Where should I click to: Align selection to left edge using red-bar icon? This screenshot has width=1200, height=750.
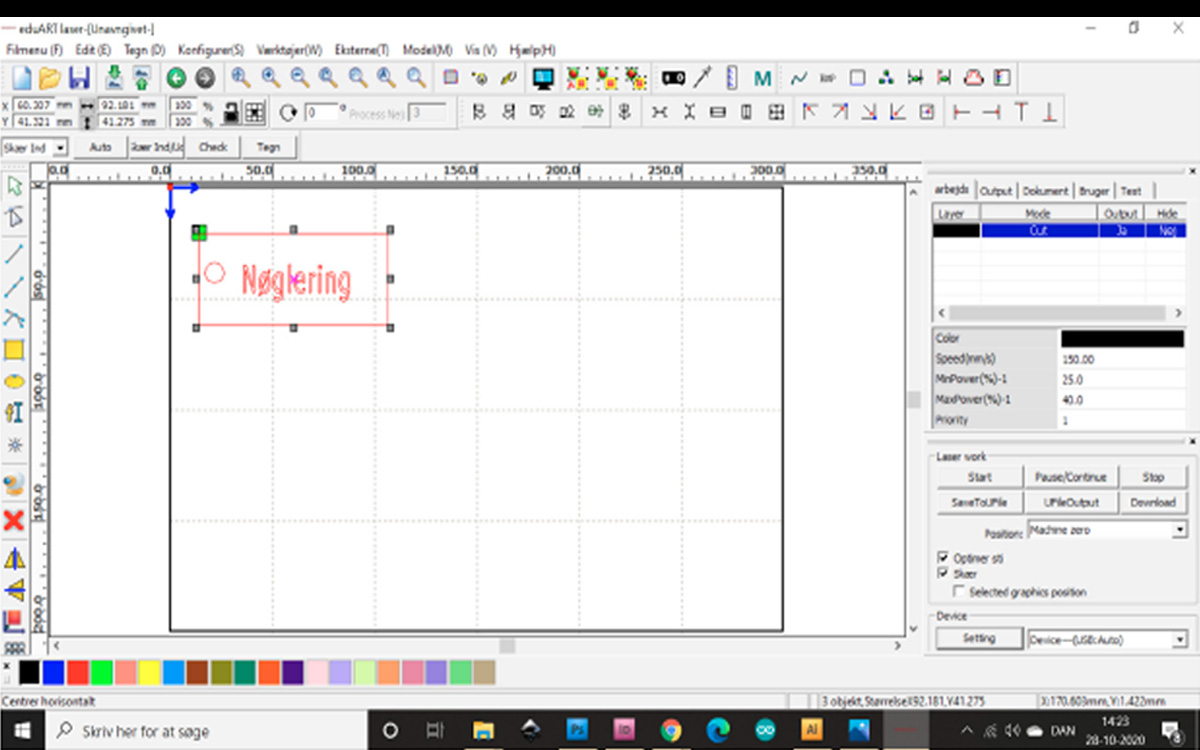click(962, 112)
